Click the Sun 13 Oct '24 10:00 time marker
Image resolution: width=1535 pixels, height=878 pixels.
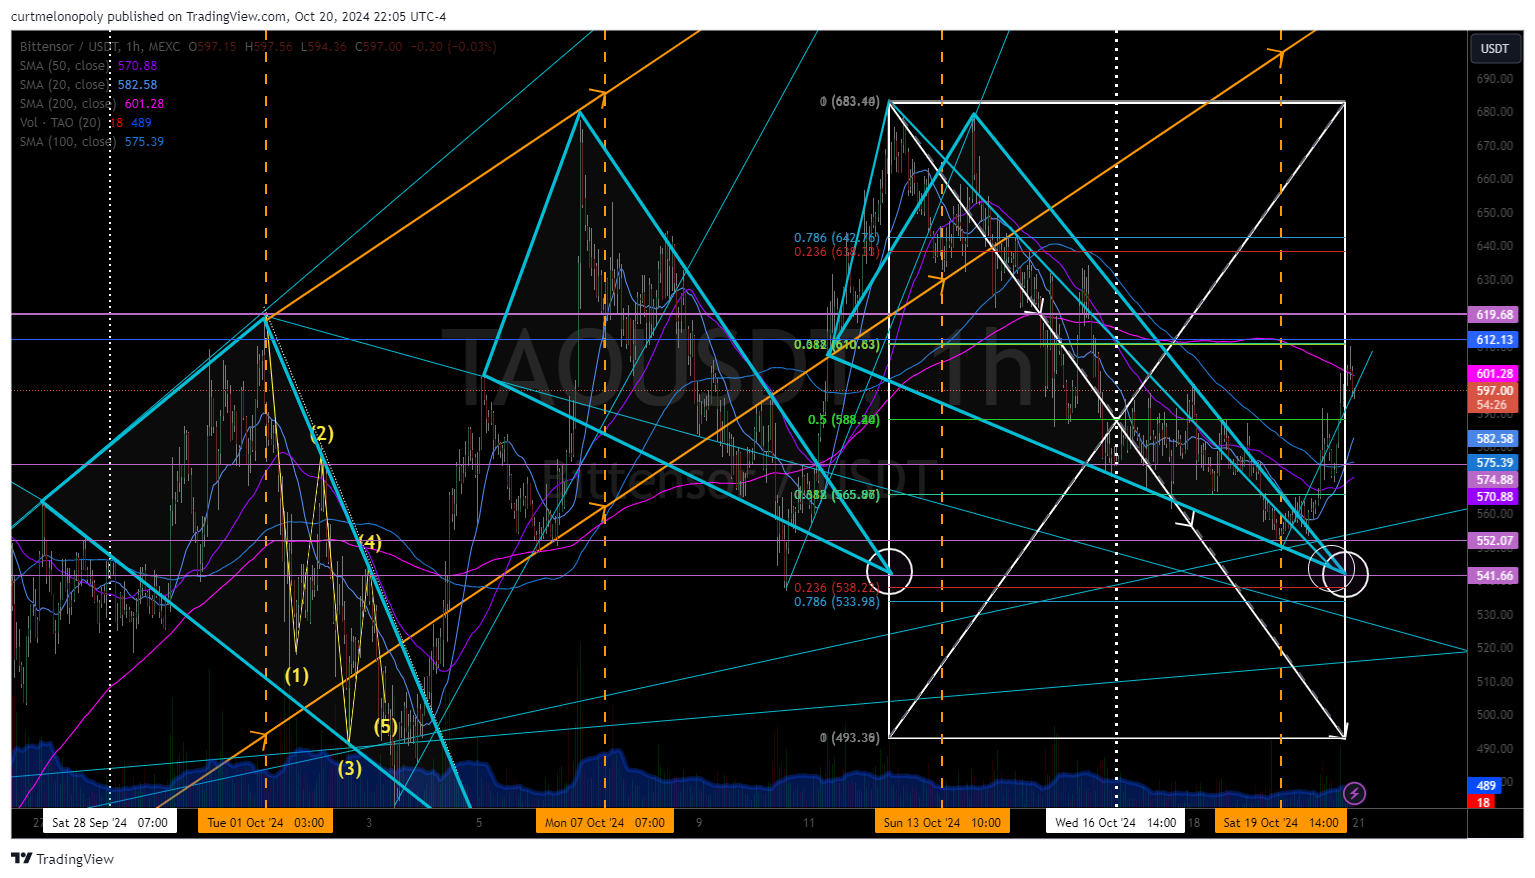942,822
